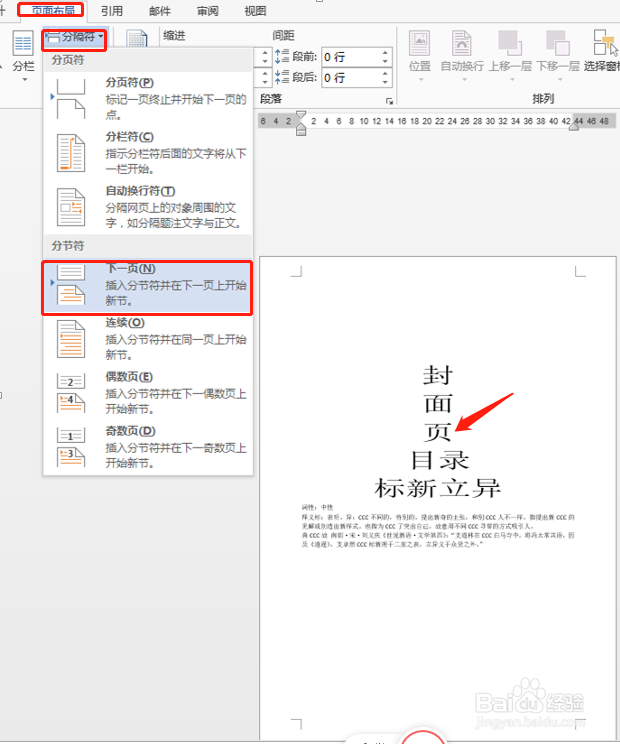Switch to the 视图 tab
The image size is (620, 744).
(x=255, y=11)
